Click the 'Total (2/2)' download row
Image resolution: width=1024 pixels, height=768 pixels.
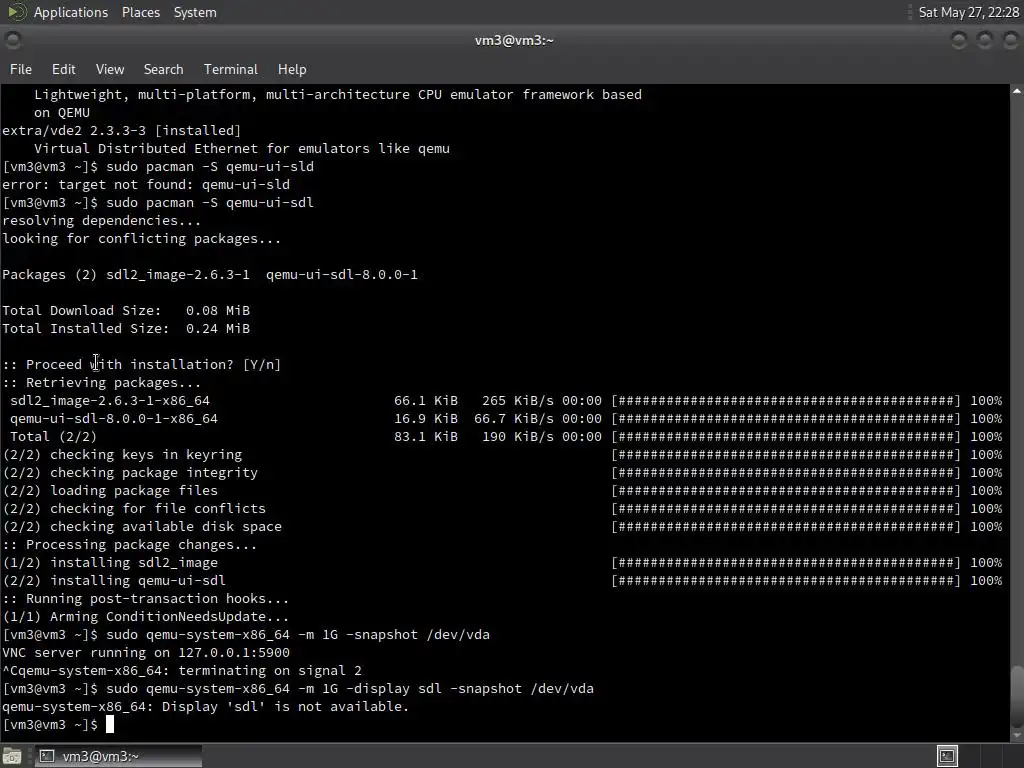point(505,437)
